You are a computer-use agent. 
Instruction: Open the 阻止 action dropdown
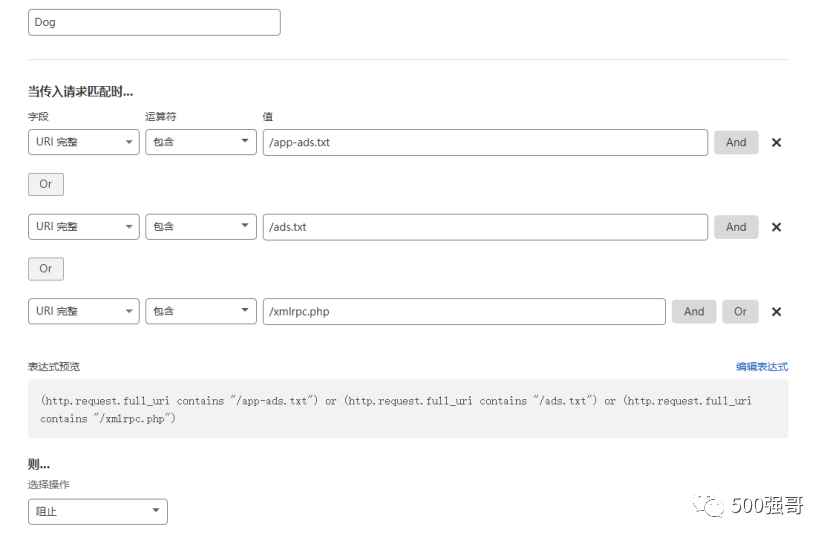[98, 511]
